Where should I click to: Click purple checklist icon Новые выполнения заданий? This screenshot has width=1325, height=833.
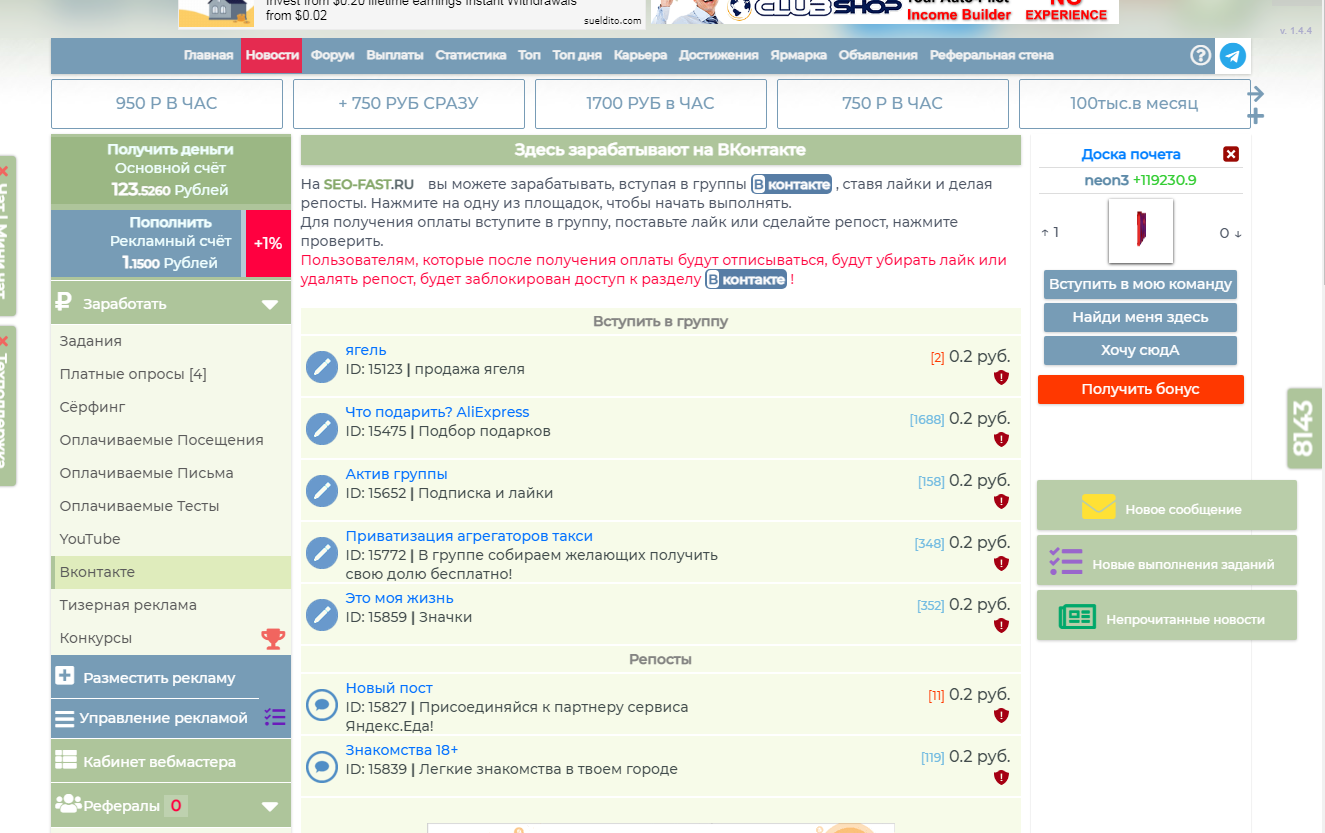[x=1066, y=562]
